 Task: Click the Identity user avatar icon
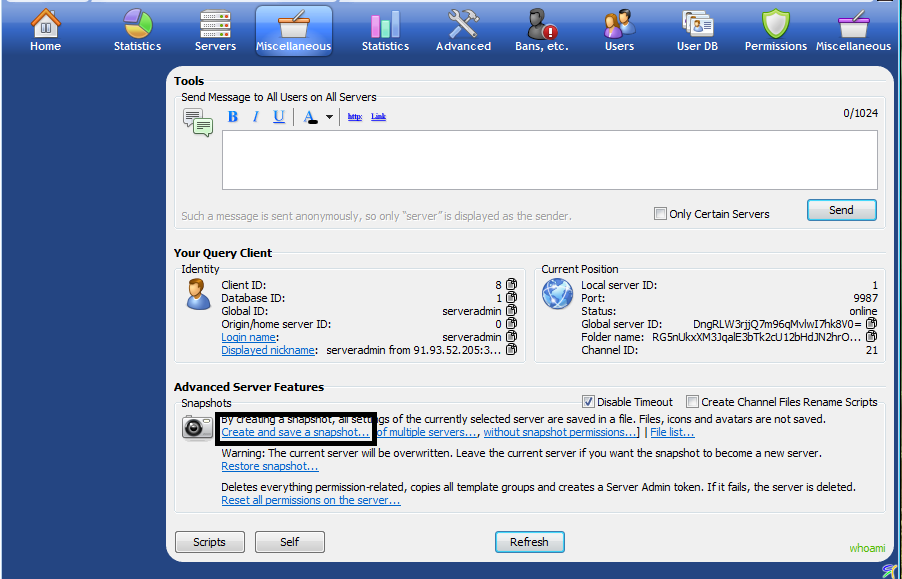198,294
